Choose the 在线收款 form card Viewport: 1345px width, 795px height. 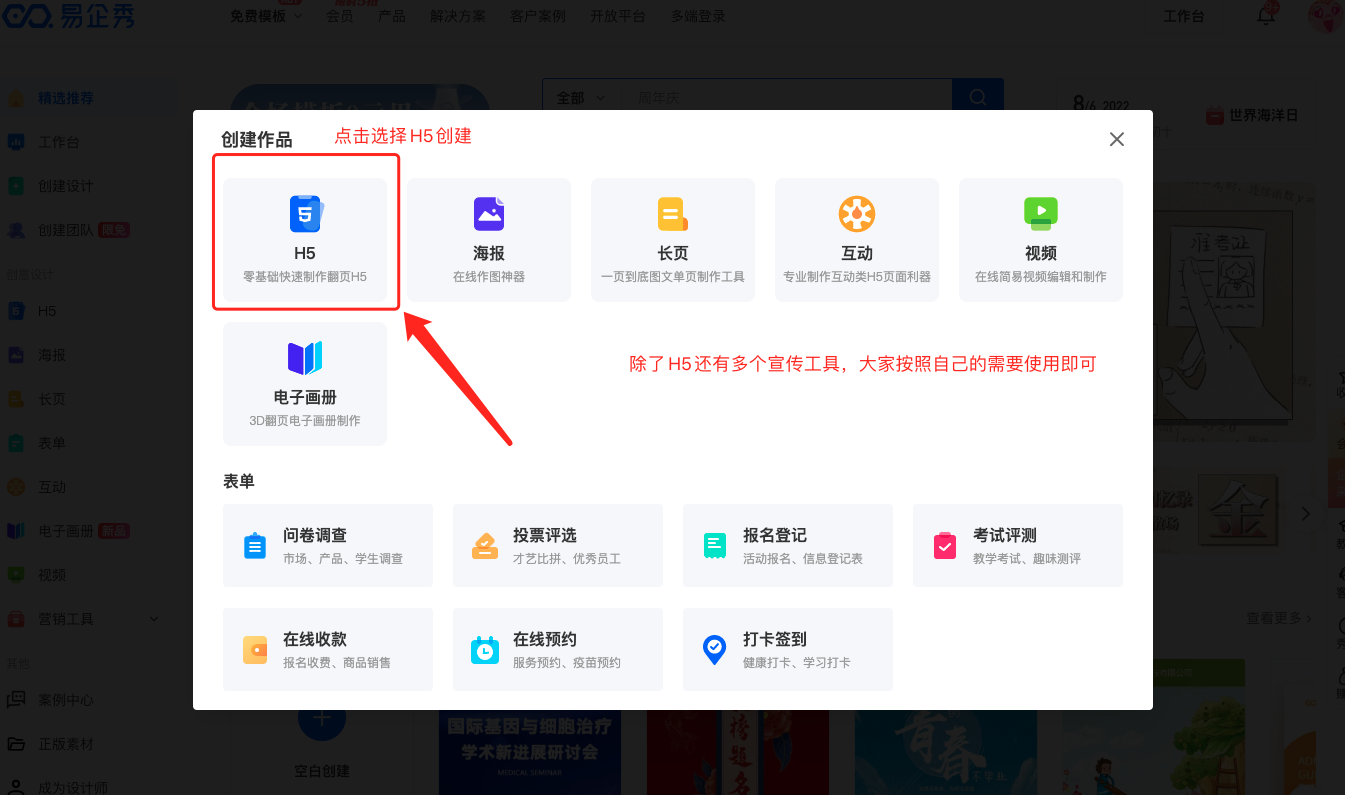pos(328,649)
